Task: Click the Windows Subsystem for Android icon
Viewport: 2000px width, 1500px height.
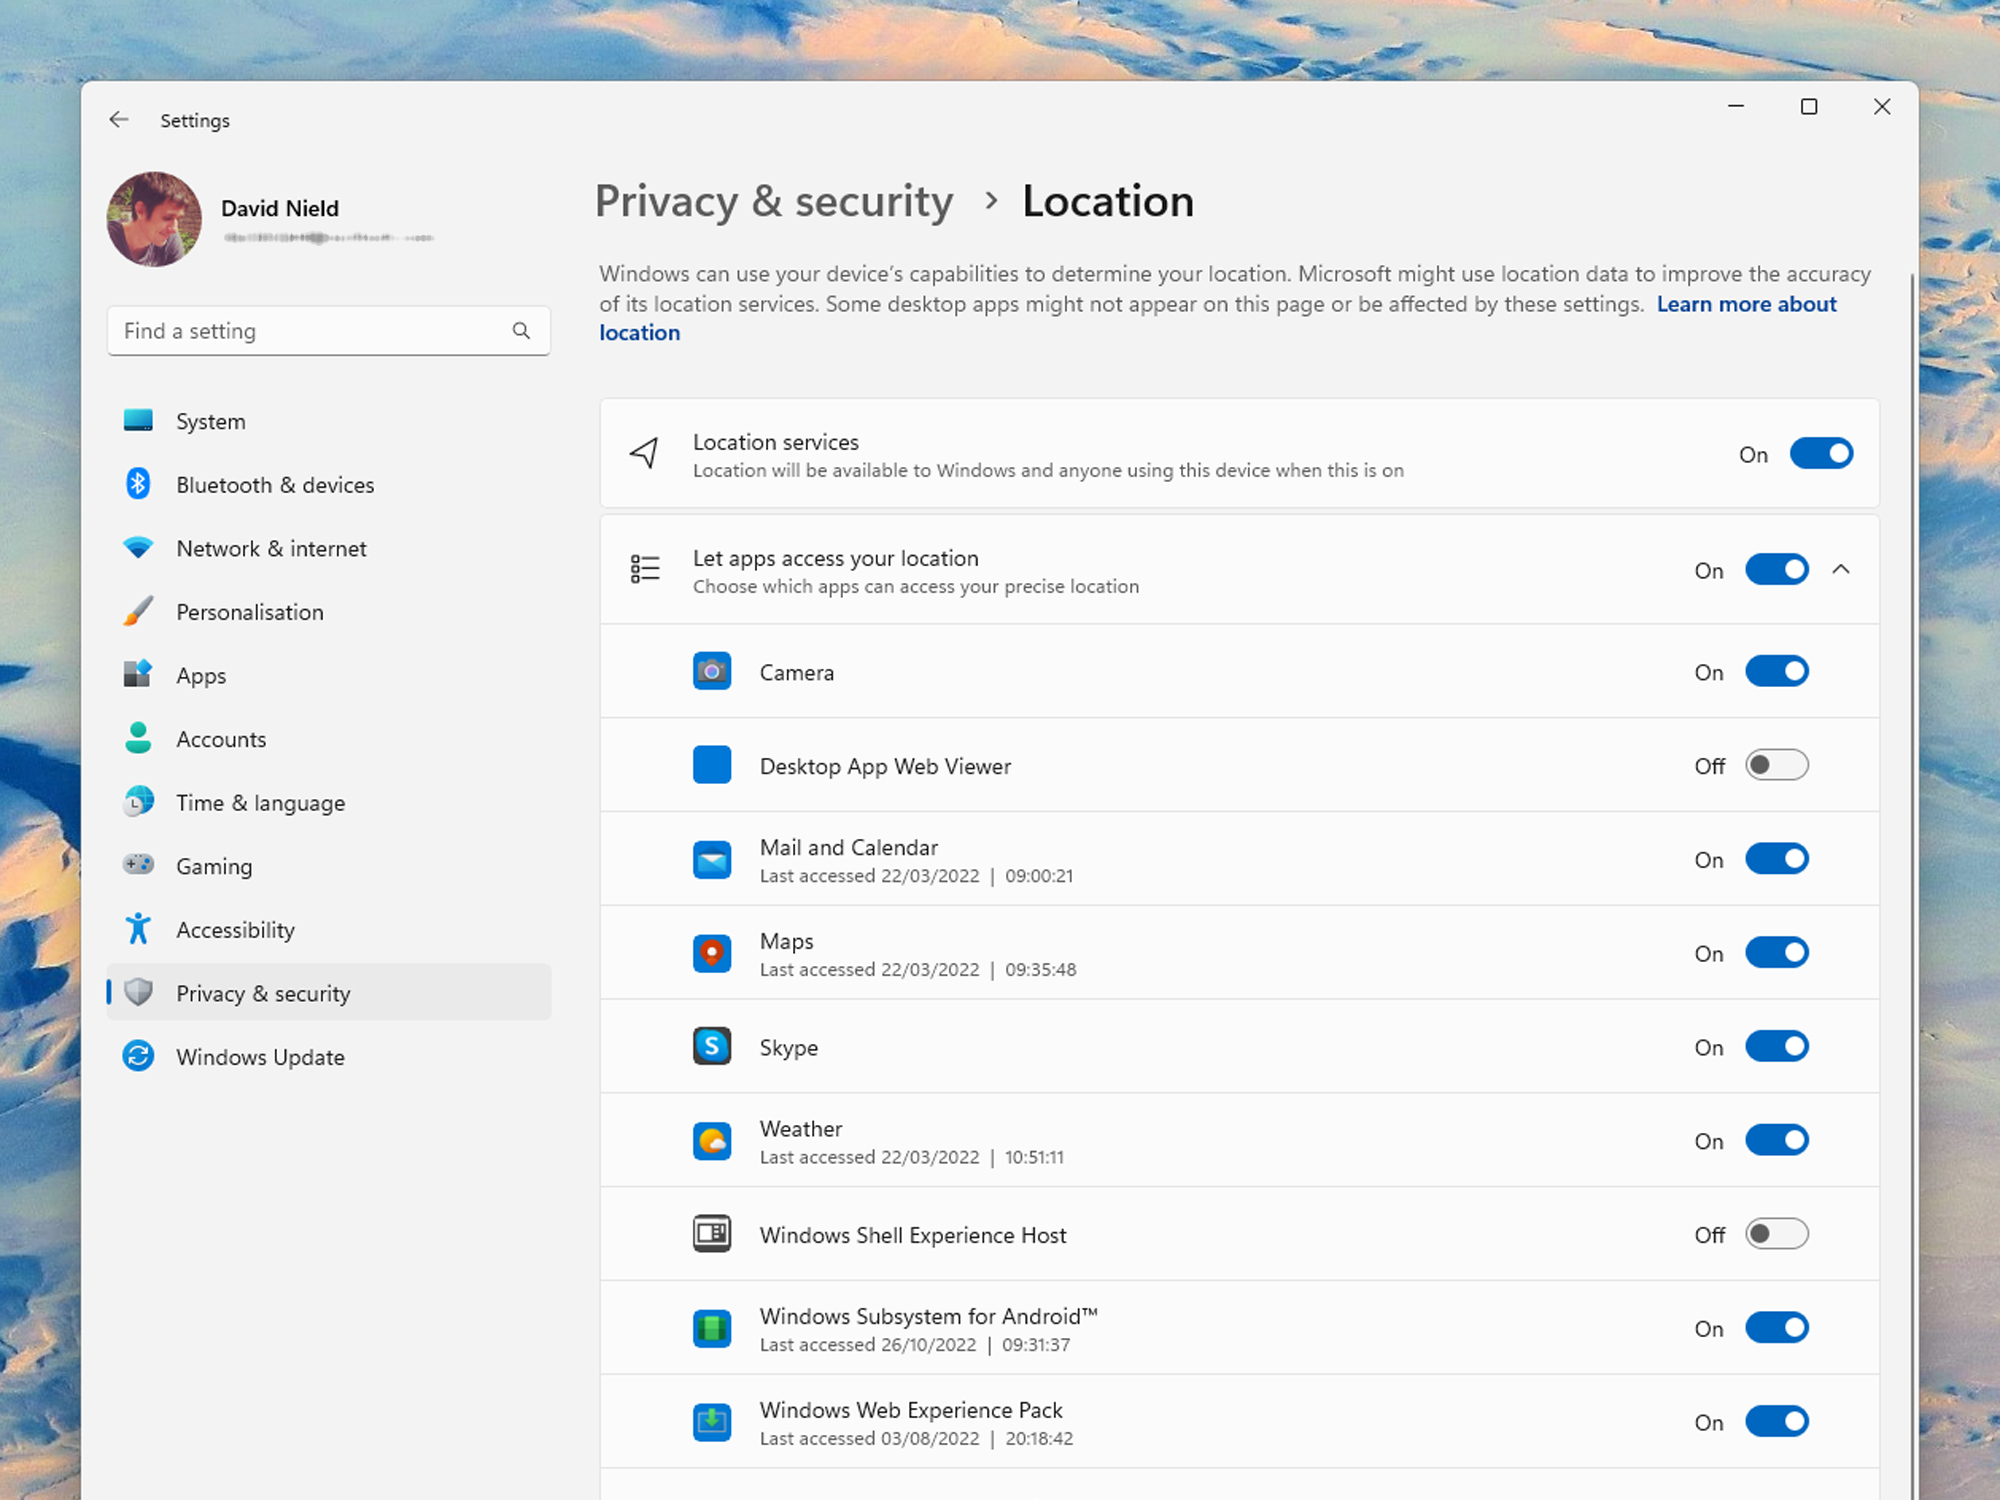Action: pyautogui.click(x=711, y=1328)
